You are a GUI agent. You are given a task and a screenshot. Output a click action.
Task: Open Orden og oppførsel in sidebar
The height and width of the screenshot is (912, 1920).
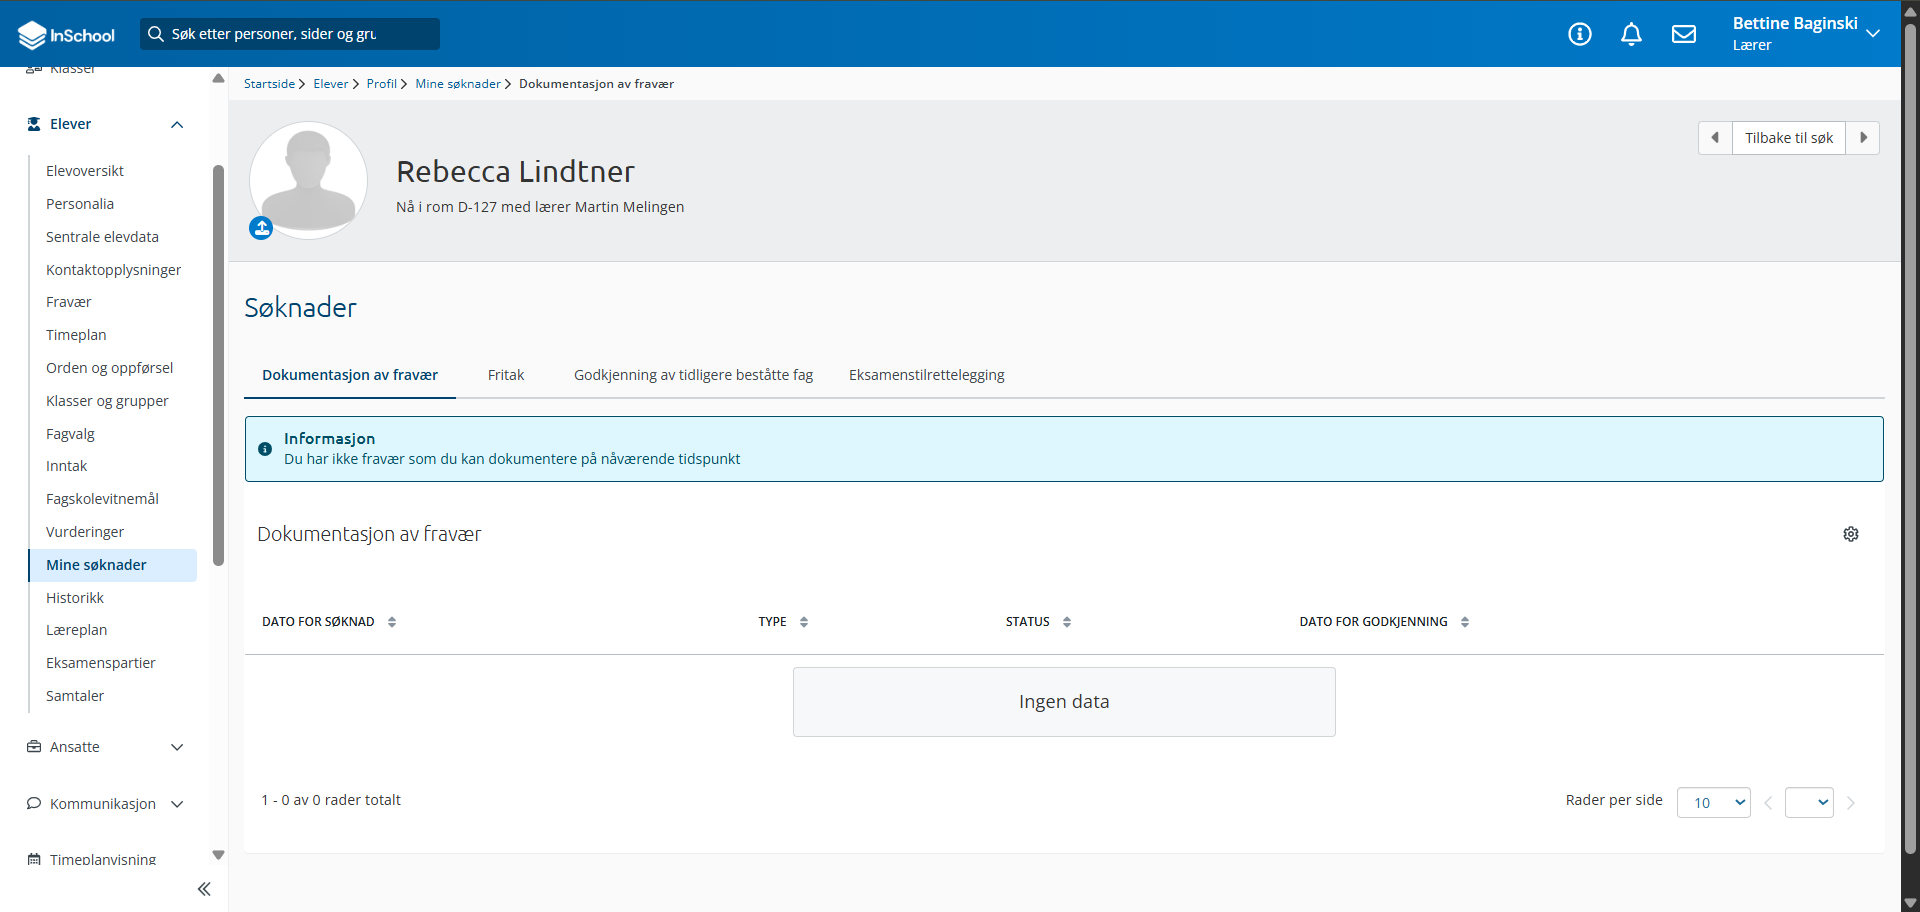tap(109, 368)
